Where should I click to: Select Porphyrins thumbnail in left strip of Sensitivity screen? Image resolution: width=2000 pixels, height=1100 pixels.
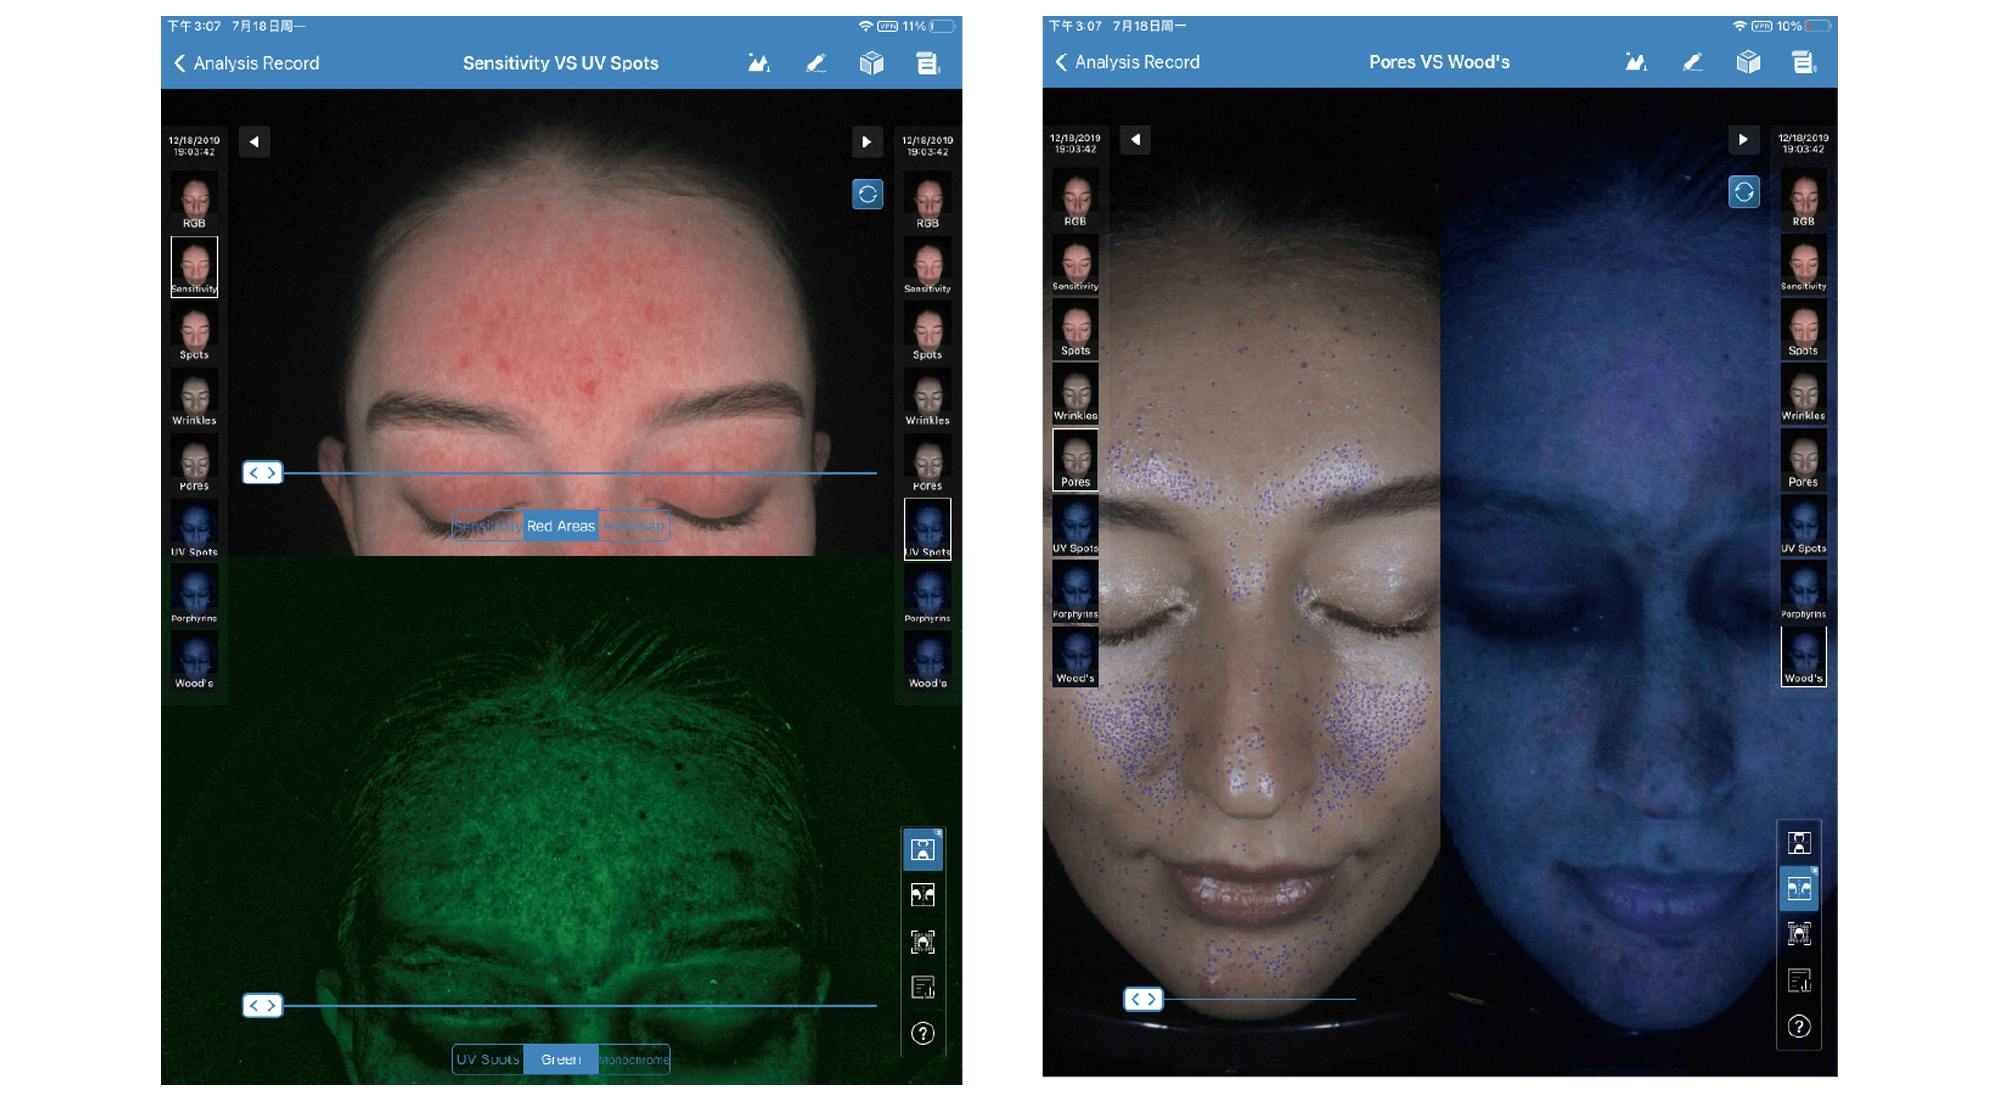[x=194, y=595]
